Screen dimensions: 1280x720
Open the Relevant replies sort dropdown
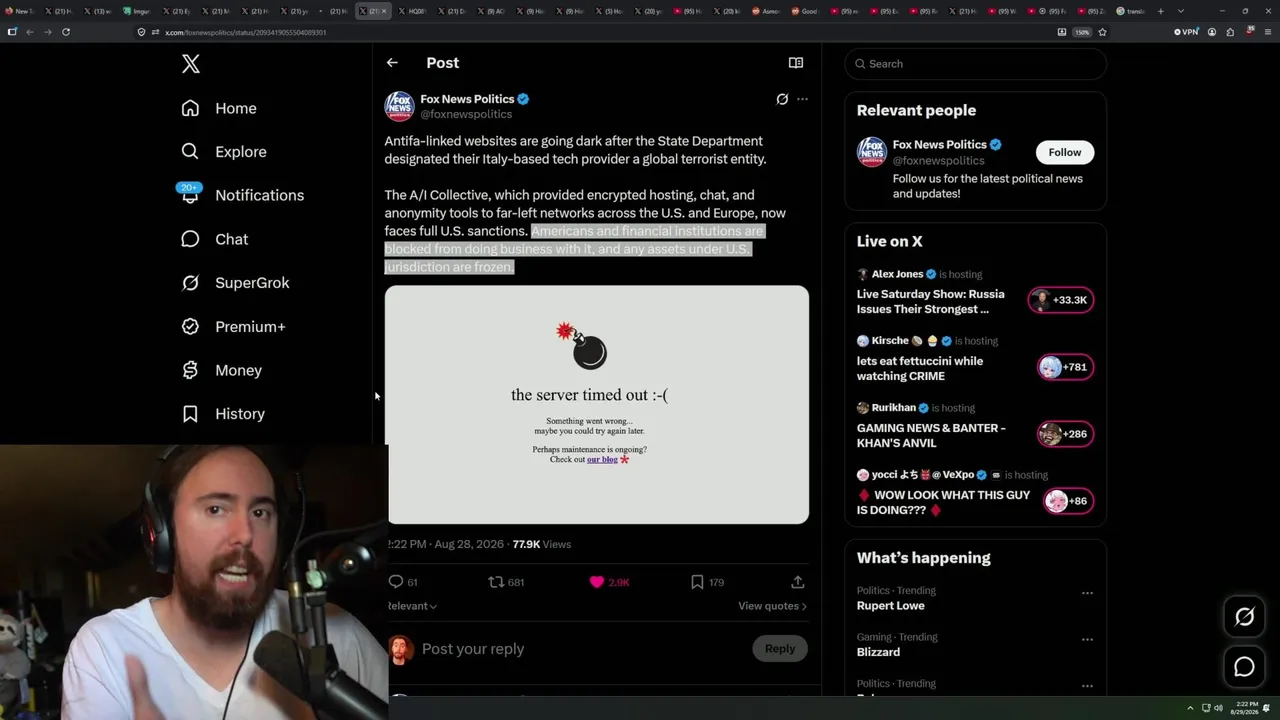(x=412, y=606)
